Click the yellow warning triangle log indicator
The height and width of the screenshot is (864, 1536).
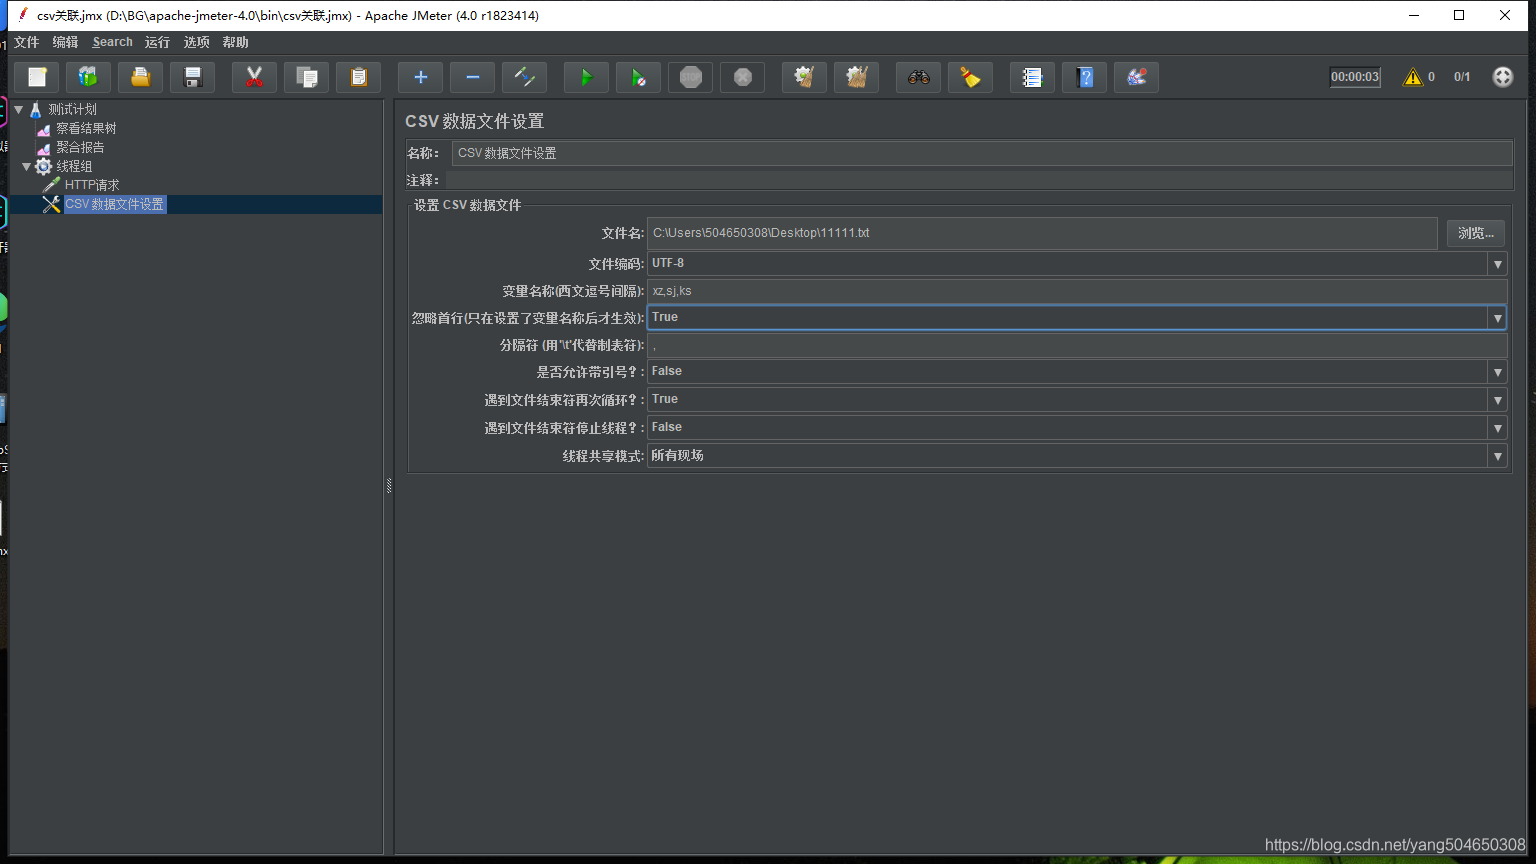(x=1412, y=77)
